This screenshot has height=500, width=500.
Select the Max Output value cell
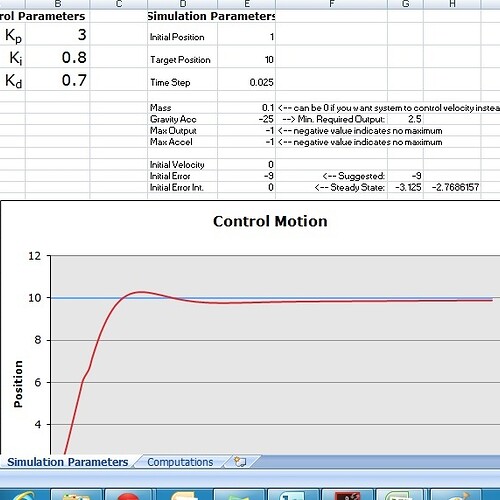coord(247,130)
